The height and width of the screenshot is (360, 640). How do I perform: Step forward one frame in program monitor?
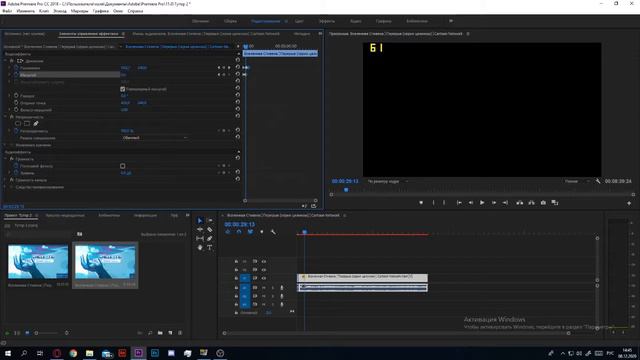(x=493, y=202)
